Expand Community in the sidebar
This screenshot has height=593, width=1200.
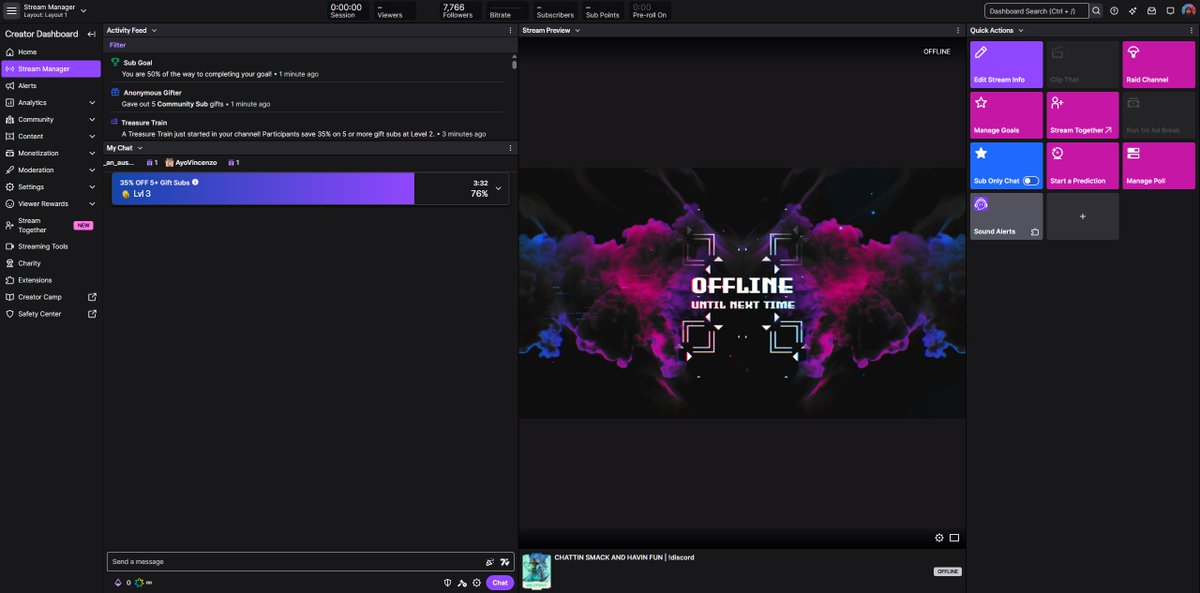tap(92, 119)
